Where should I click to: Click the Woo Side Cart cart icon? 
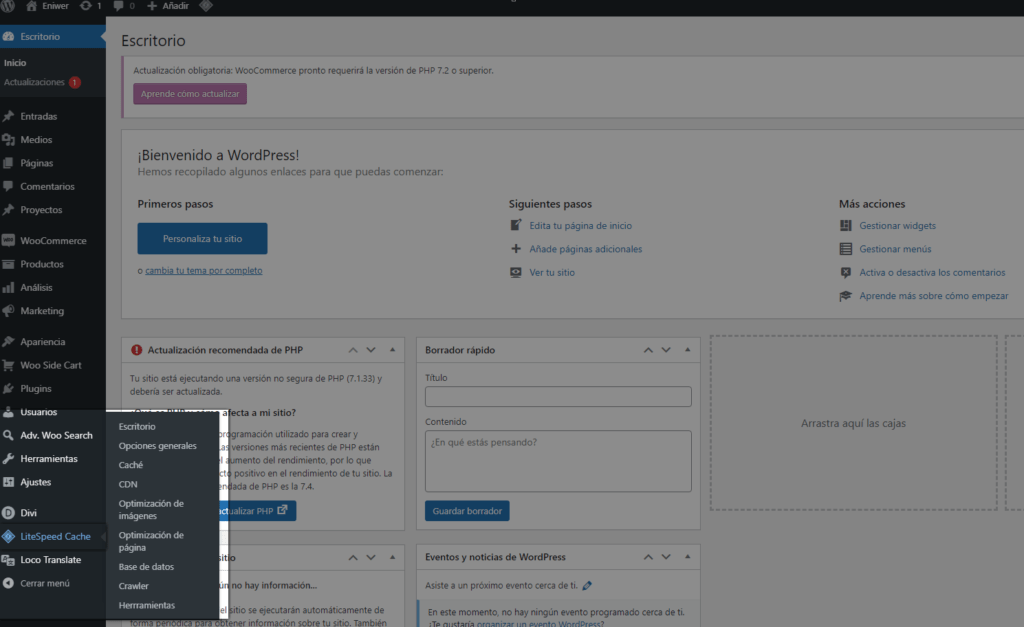pyautogui.click(x=8, y=365)
